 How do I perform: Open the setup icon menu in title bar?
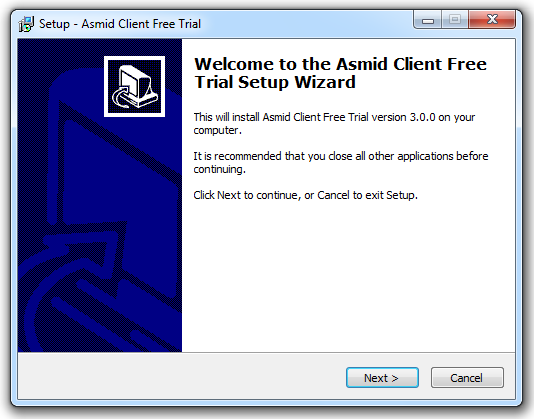26,24
